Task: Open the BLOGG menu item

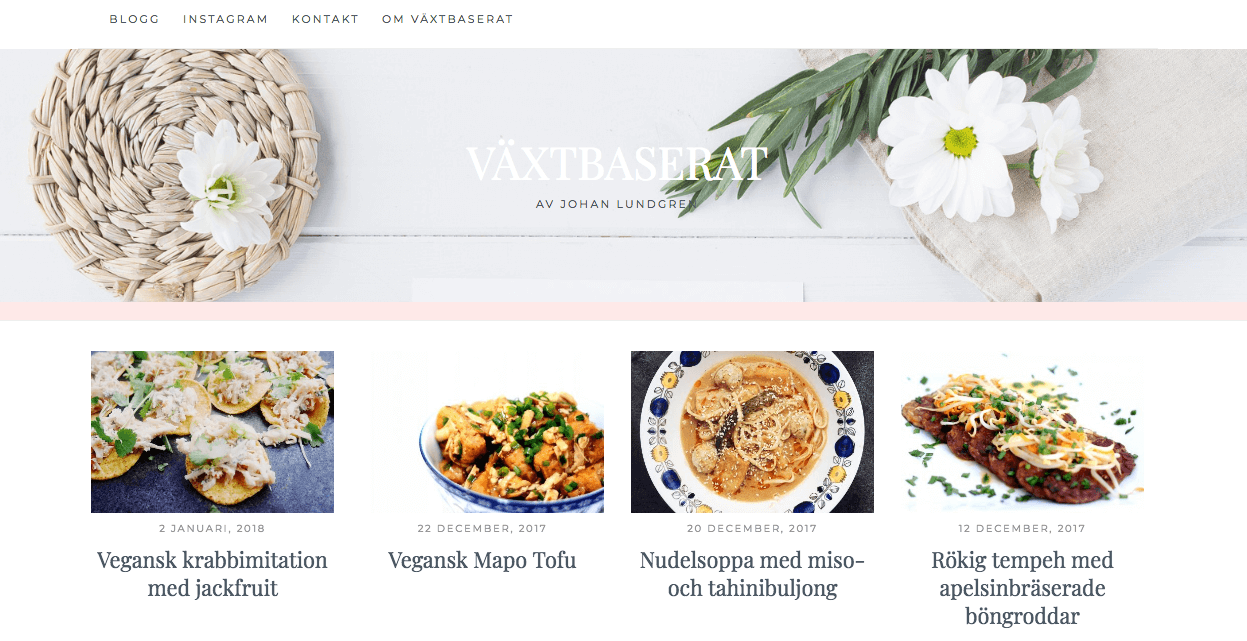Action: [134, 19]
